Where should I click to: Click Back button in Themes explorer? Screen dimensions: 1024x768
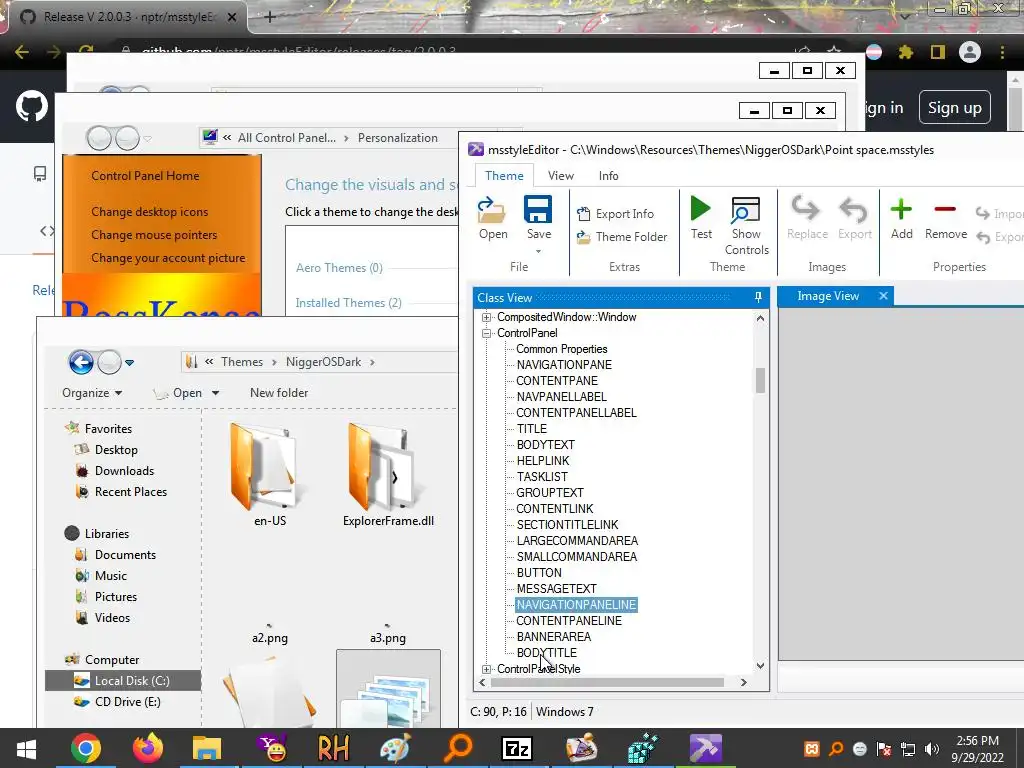point(81,362)
